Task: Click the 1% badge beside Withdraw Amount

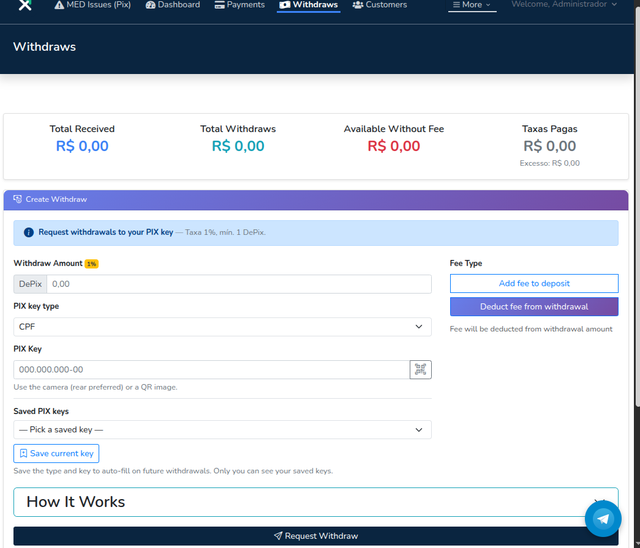Action: pos(91,264)
